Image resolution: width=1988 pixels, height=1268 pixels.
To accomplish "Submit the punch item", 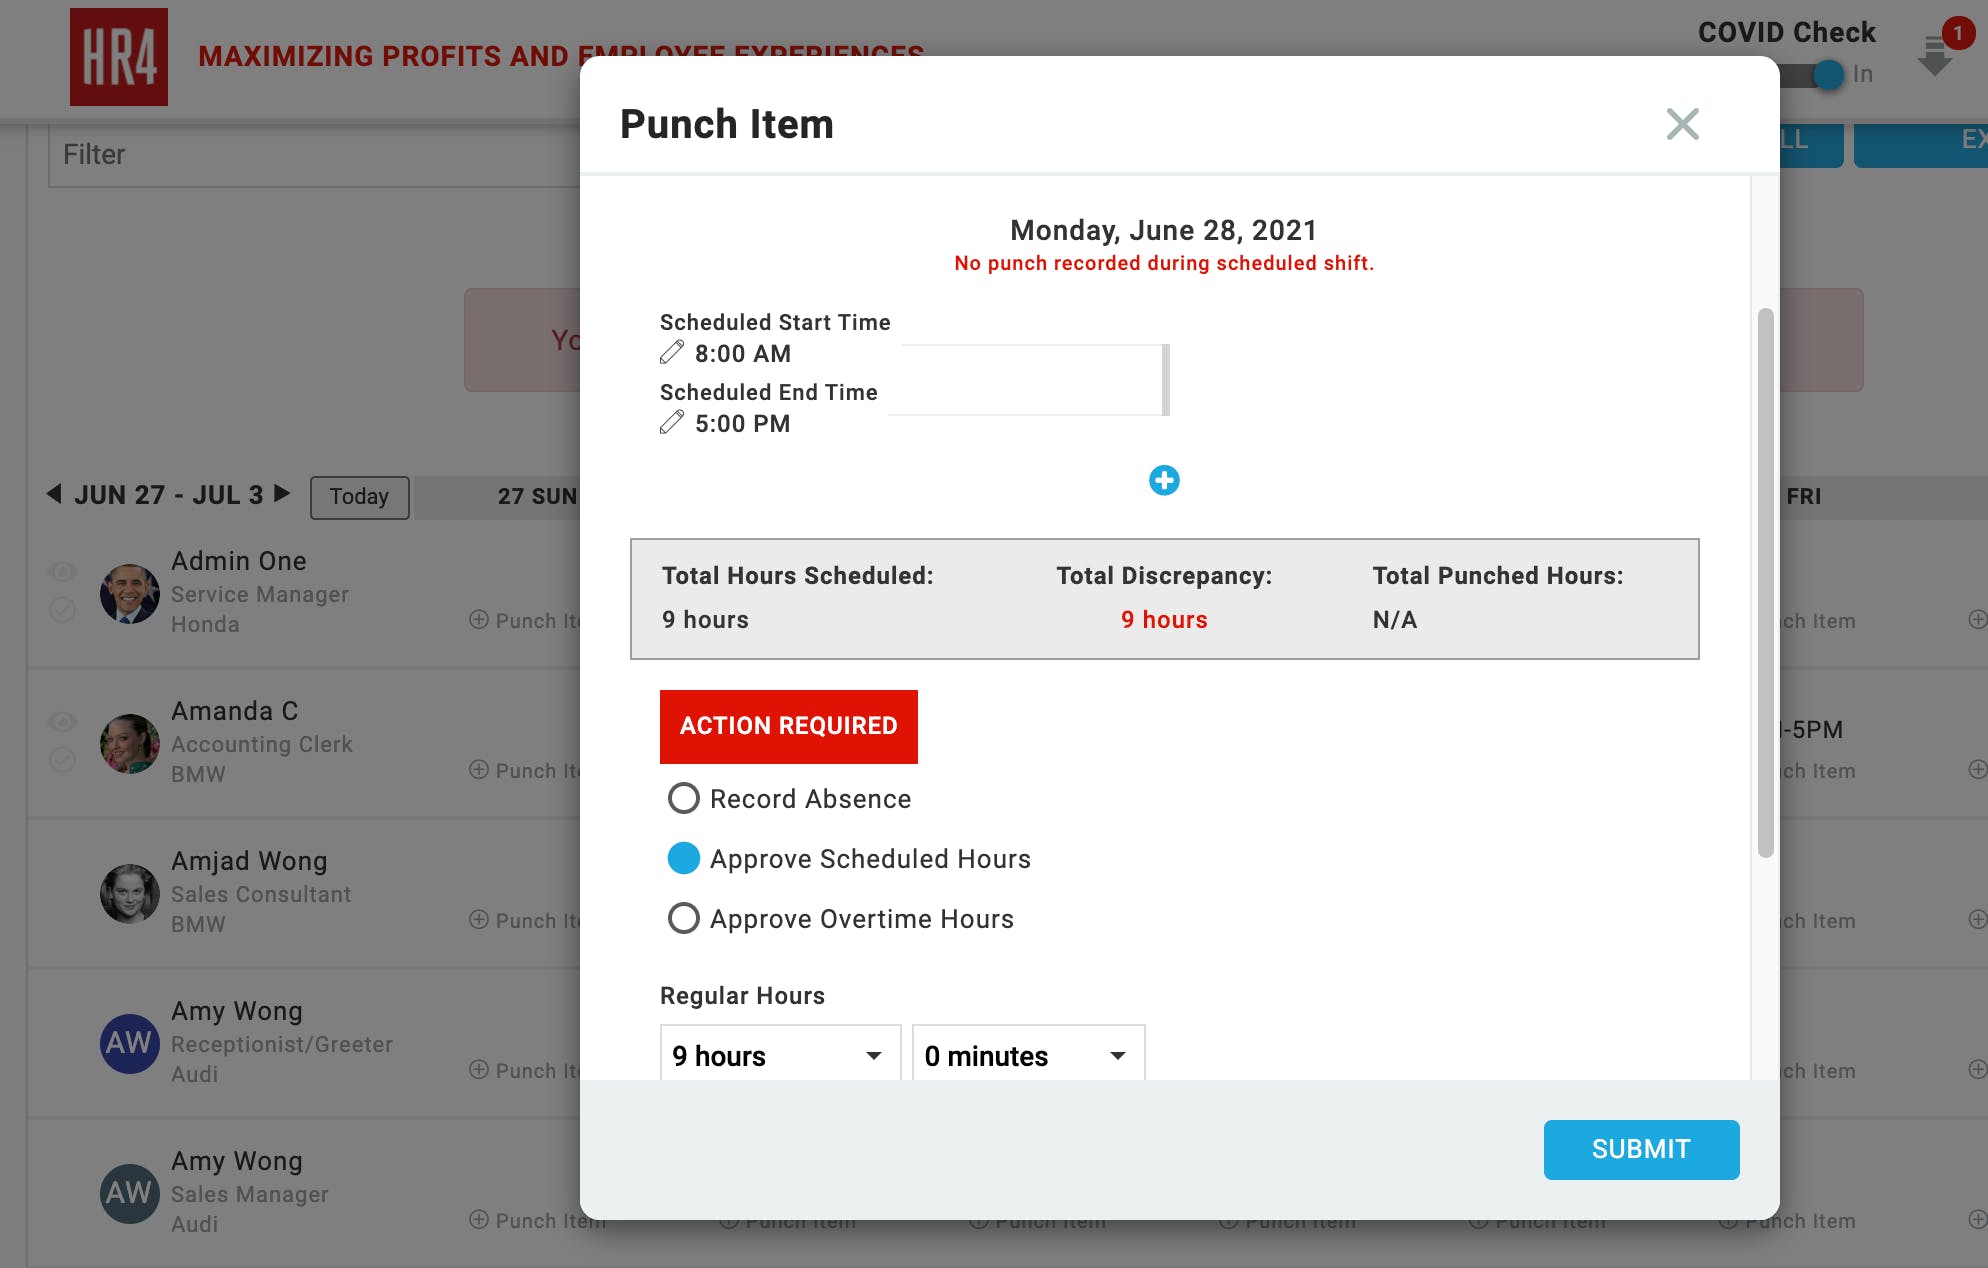I will (x=1641, y=1149).
